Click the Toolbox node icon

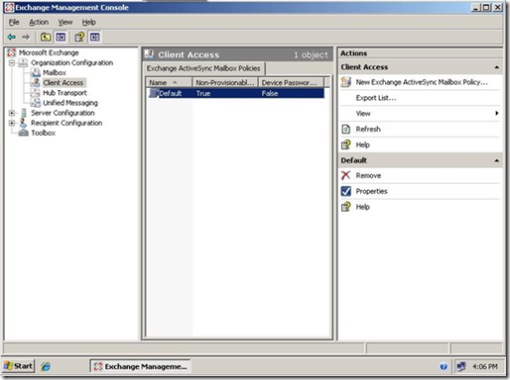point(23,133)
